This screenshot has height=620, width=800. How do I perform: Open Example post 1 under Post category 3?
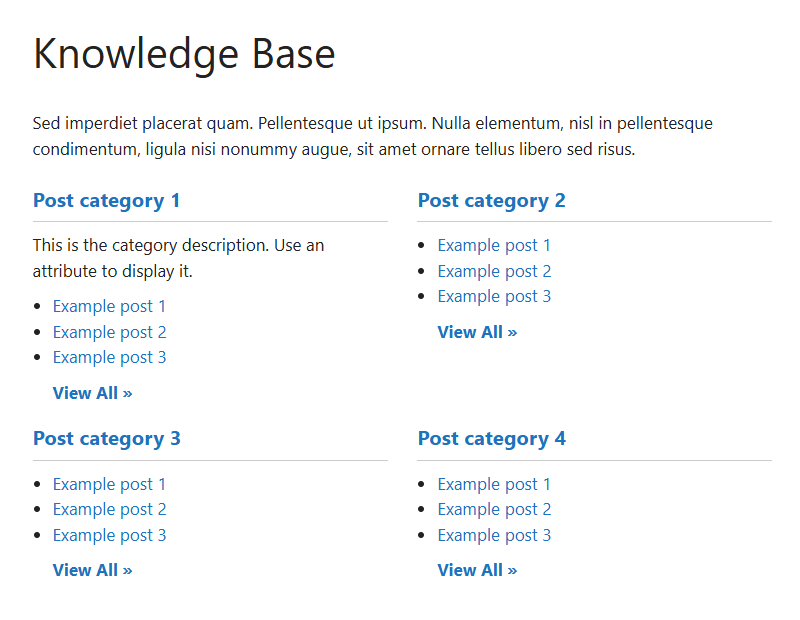click(109, 484)
